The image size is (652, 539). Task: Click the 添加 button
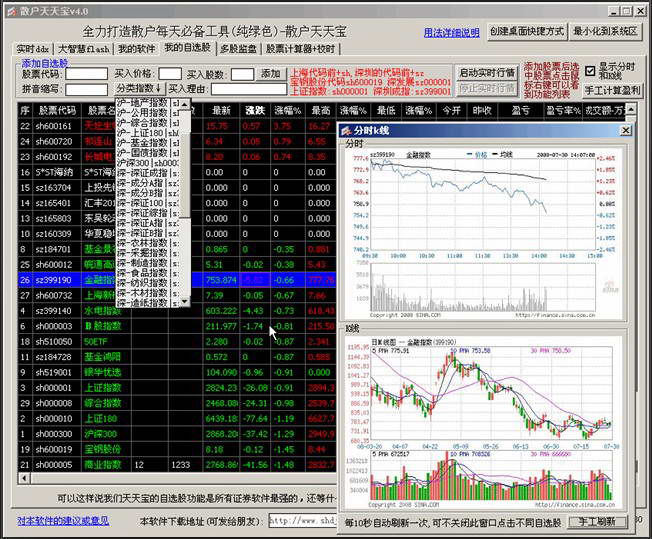[271, 74]
